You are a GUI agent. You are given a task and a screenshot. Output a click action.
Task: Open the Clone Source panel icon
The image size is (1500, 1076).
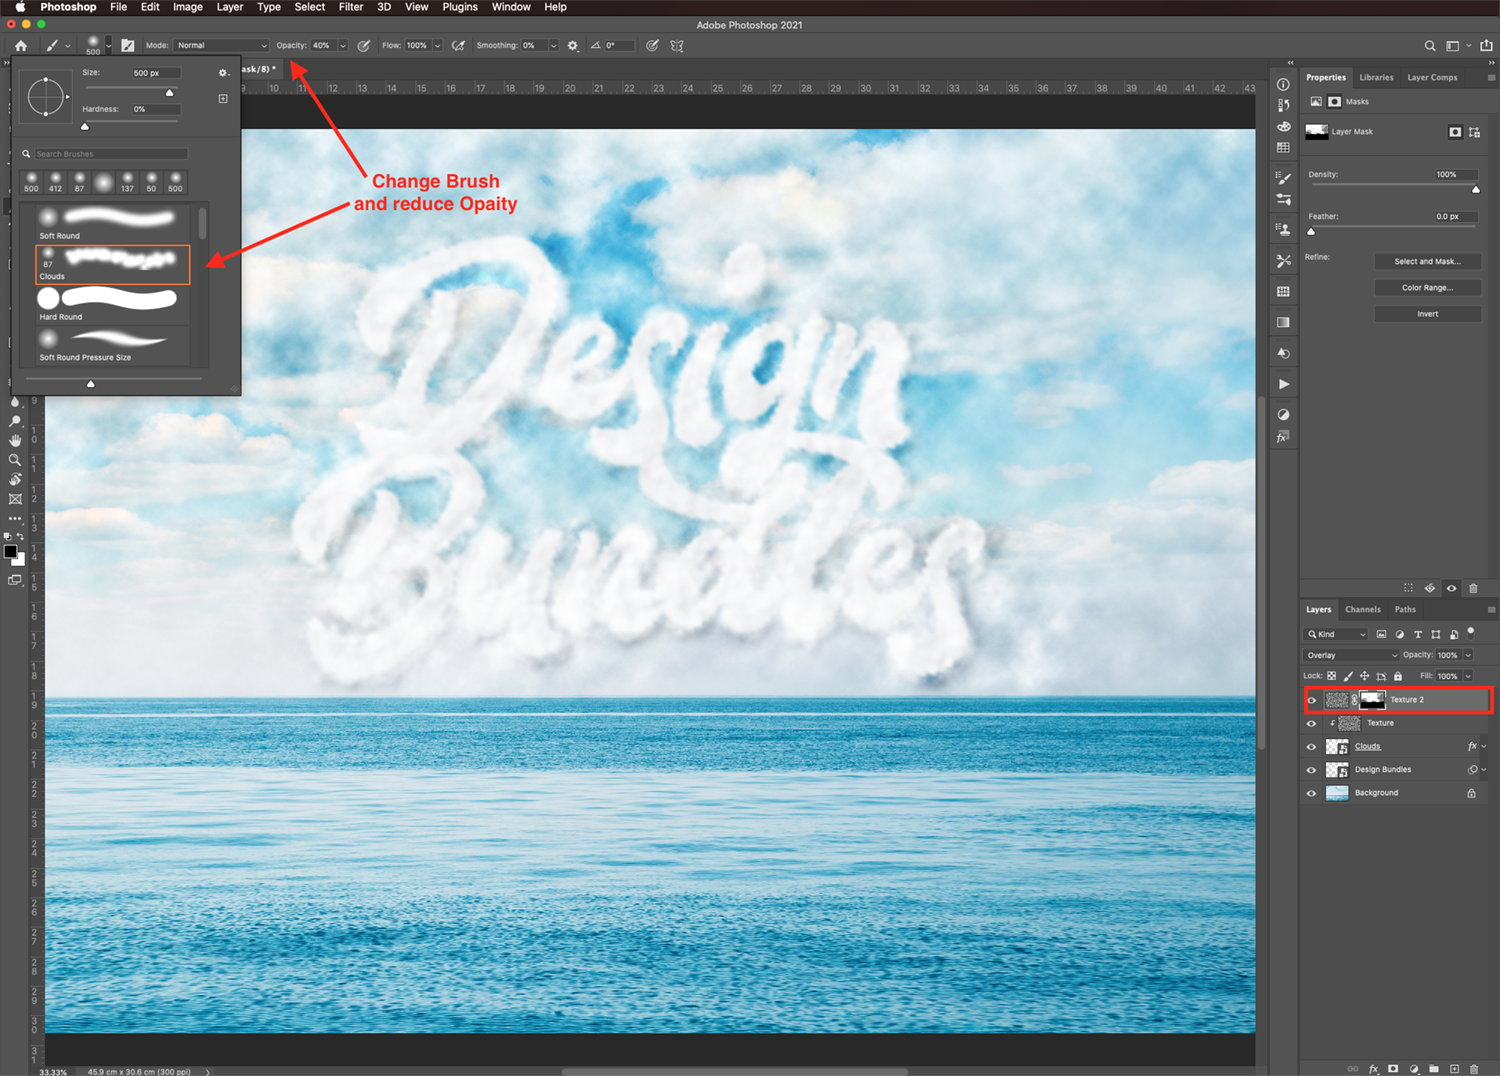tap(1283, 229)
